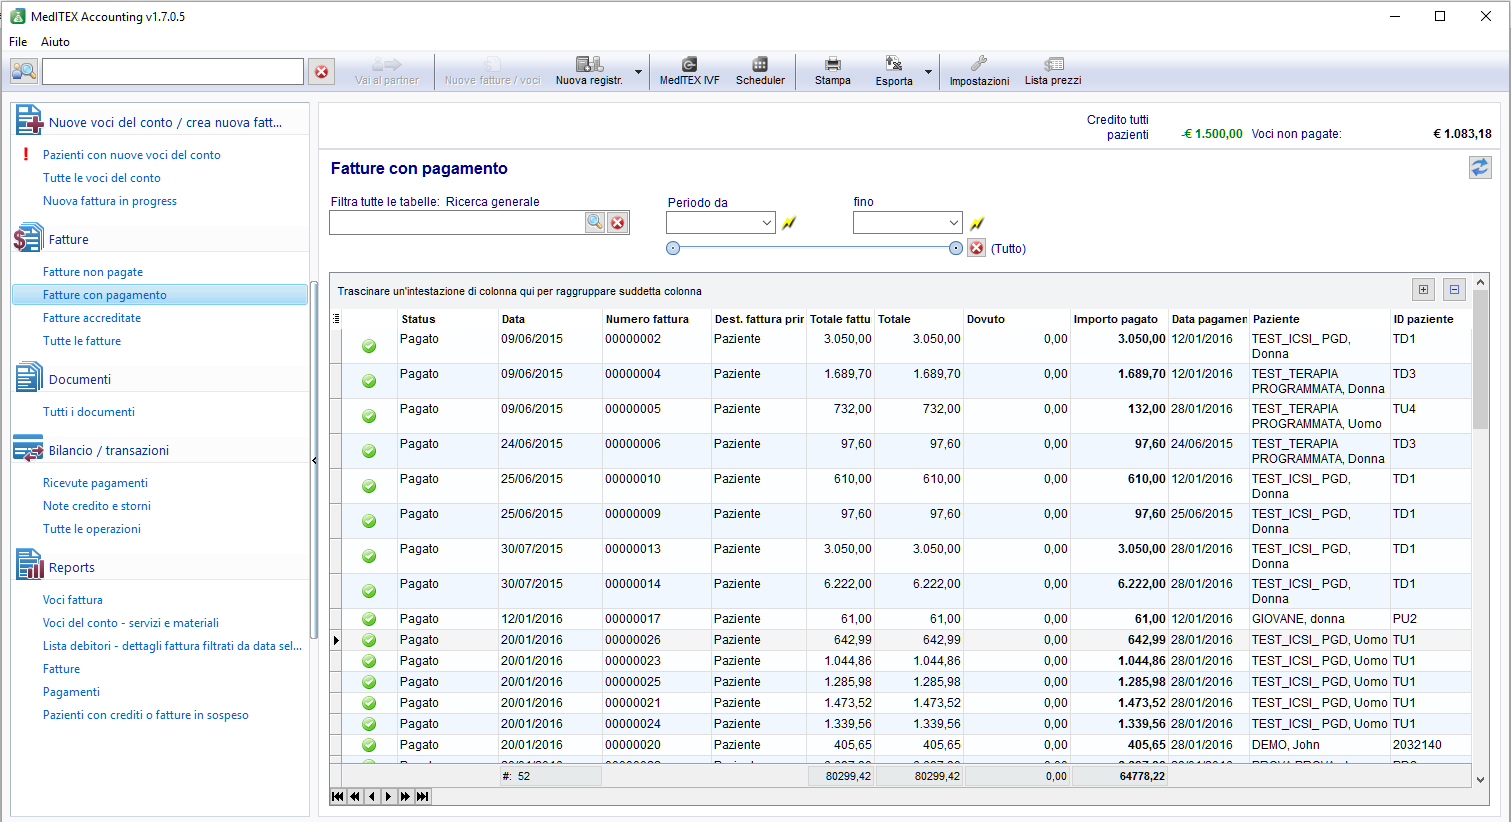The image size is (1511, 822).
Task: Click the Ricerca generale filter input
Action: click(457, 223)
